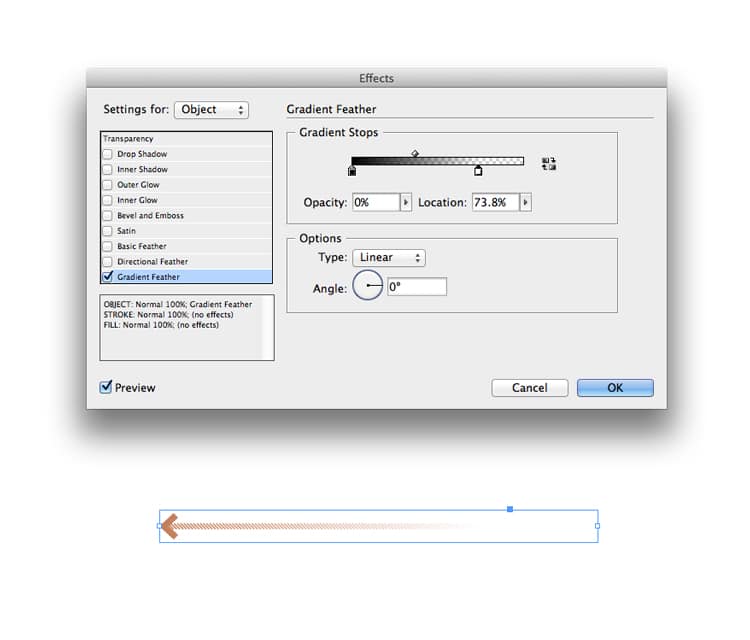The width and height of the screenshot is (750, 640).
Task: Enable the Satin checkbox
Action: (x=108, y=231)
